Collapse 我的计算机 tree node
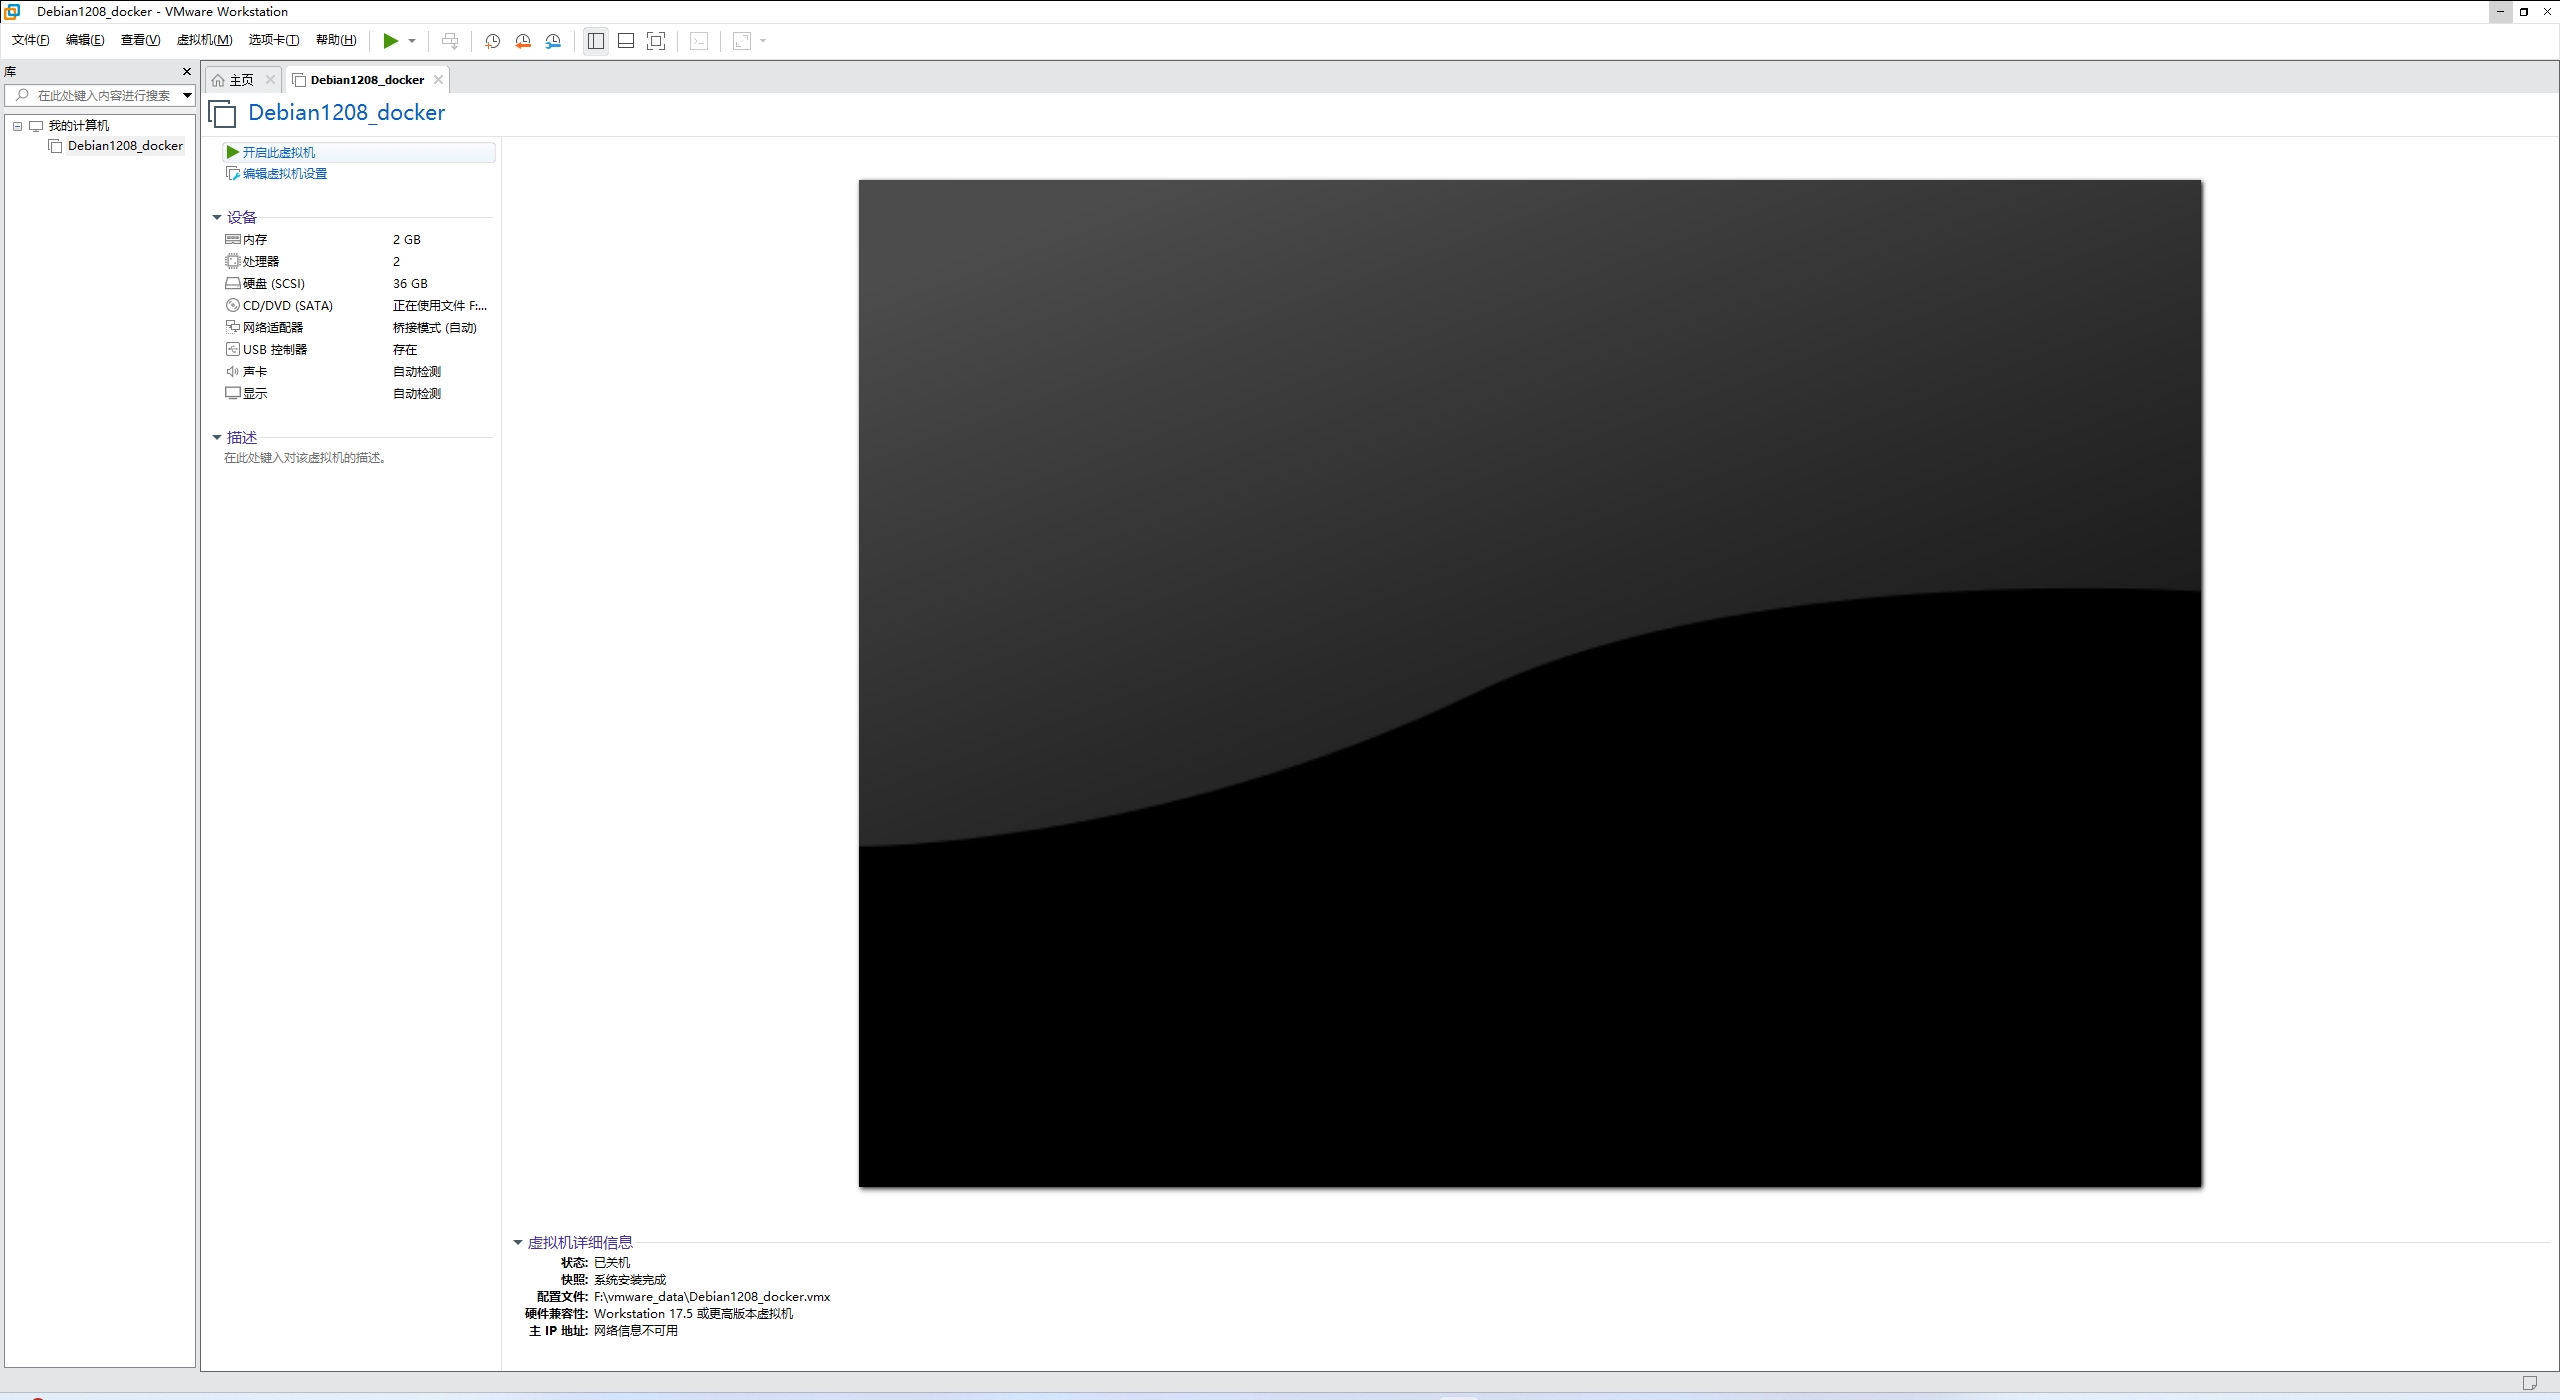 pyautogui.click(x=17, y=126)
